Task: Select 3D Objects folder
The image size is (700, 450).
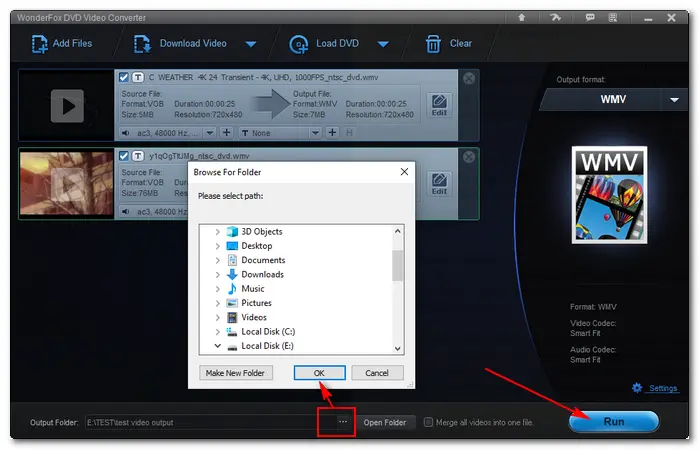Action: click(x=262, y=232)
